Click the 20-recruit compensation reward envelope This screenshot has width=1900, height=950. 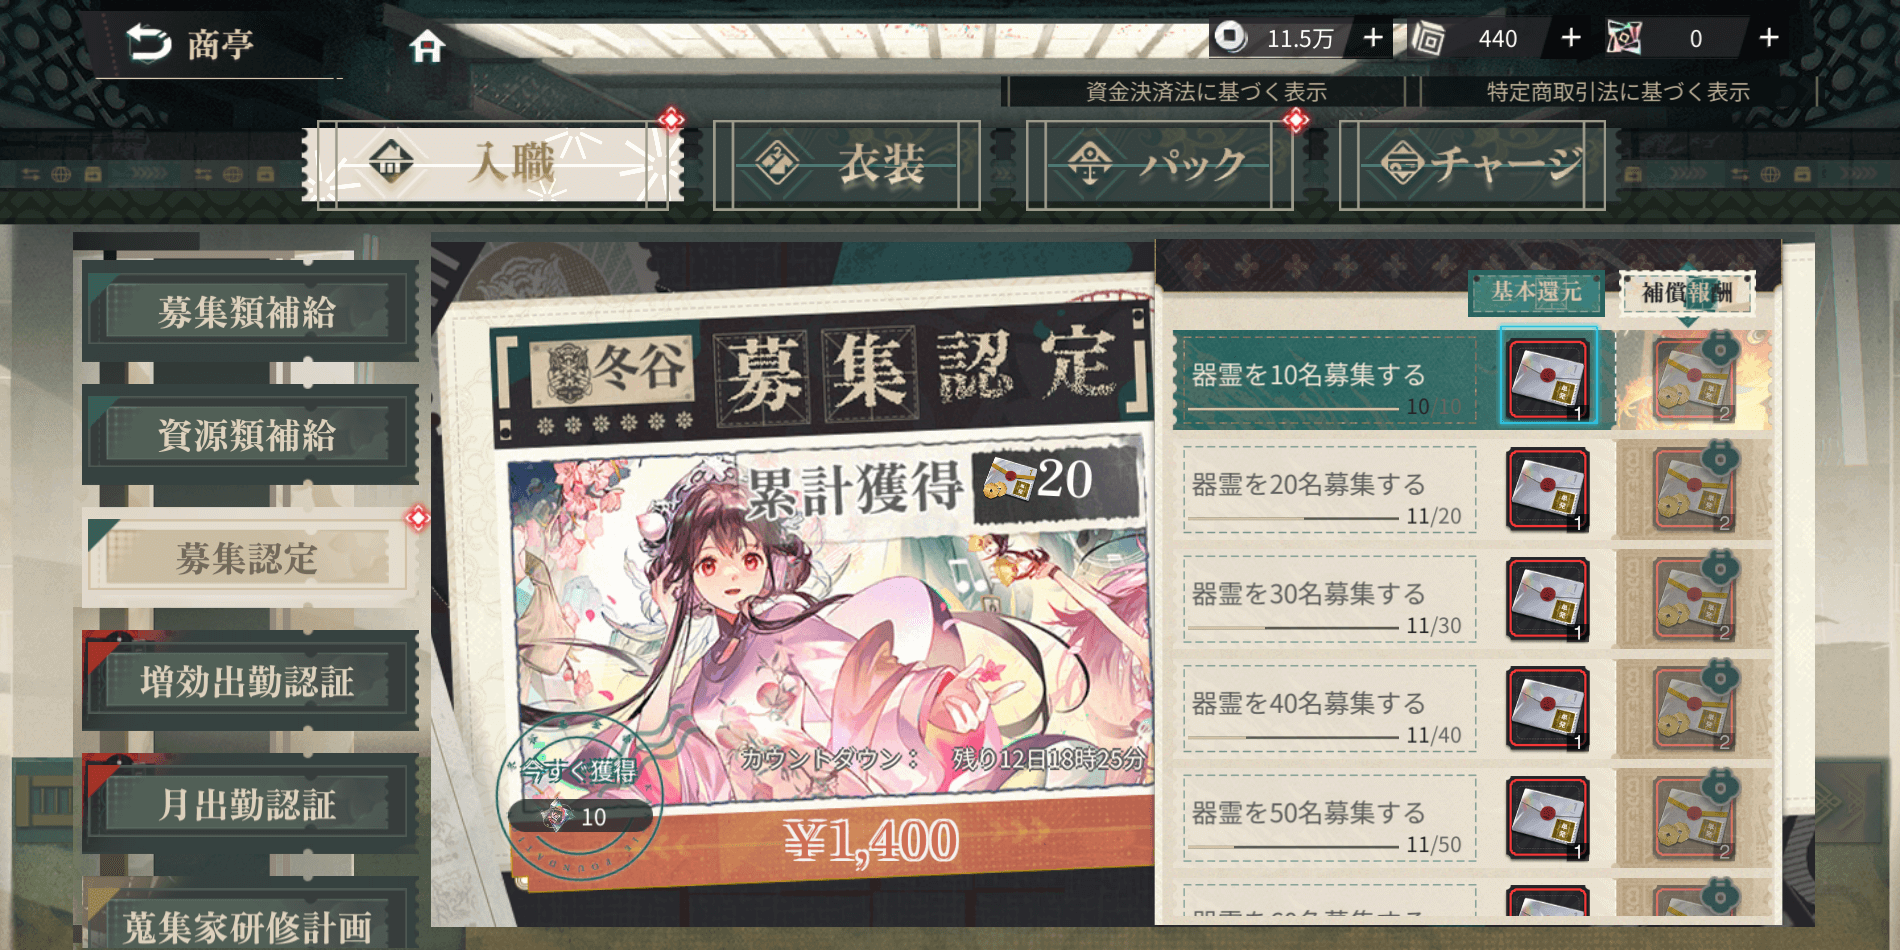click(1692, 489)
